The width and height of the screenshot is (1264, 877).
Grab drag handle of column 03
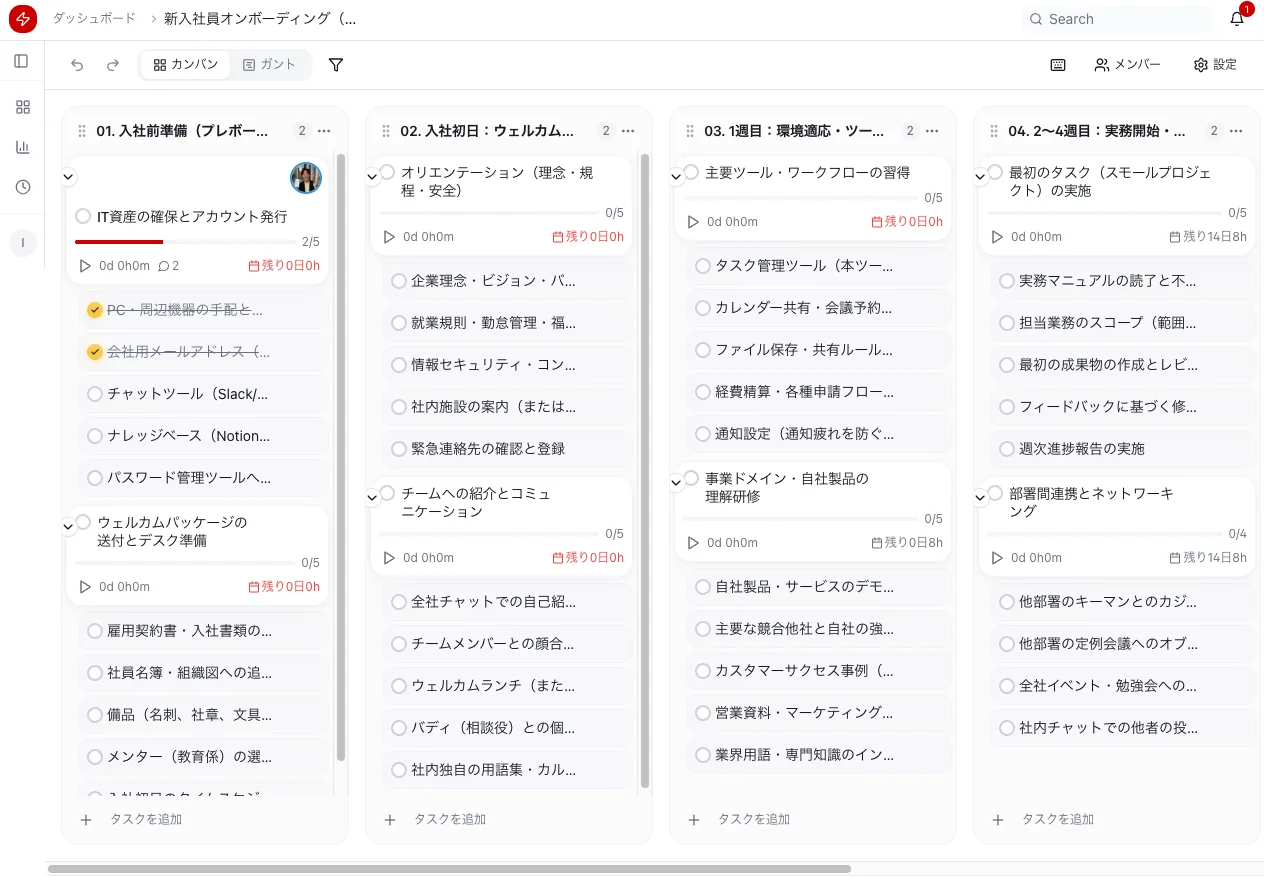pos(689,131)
